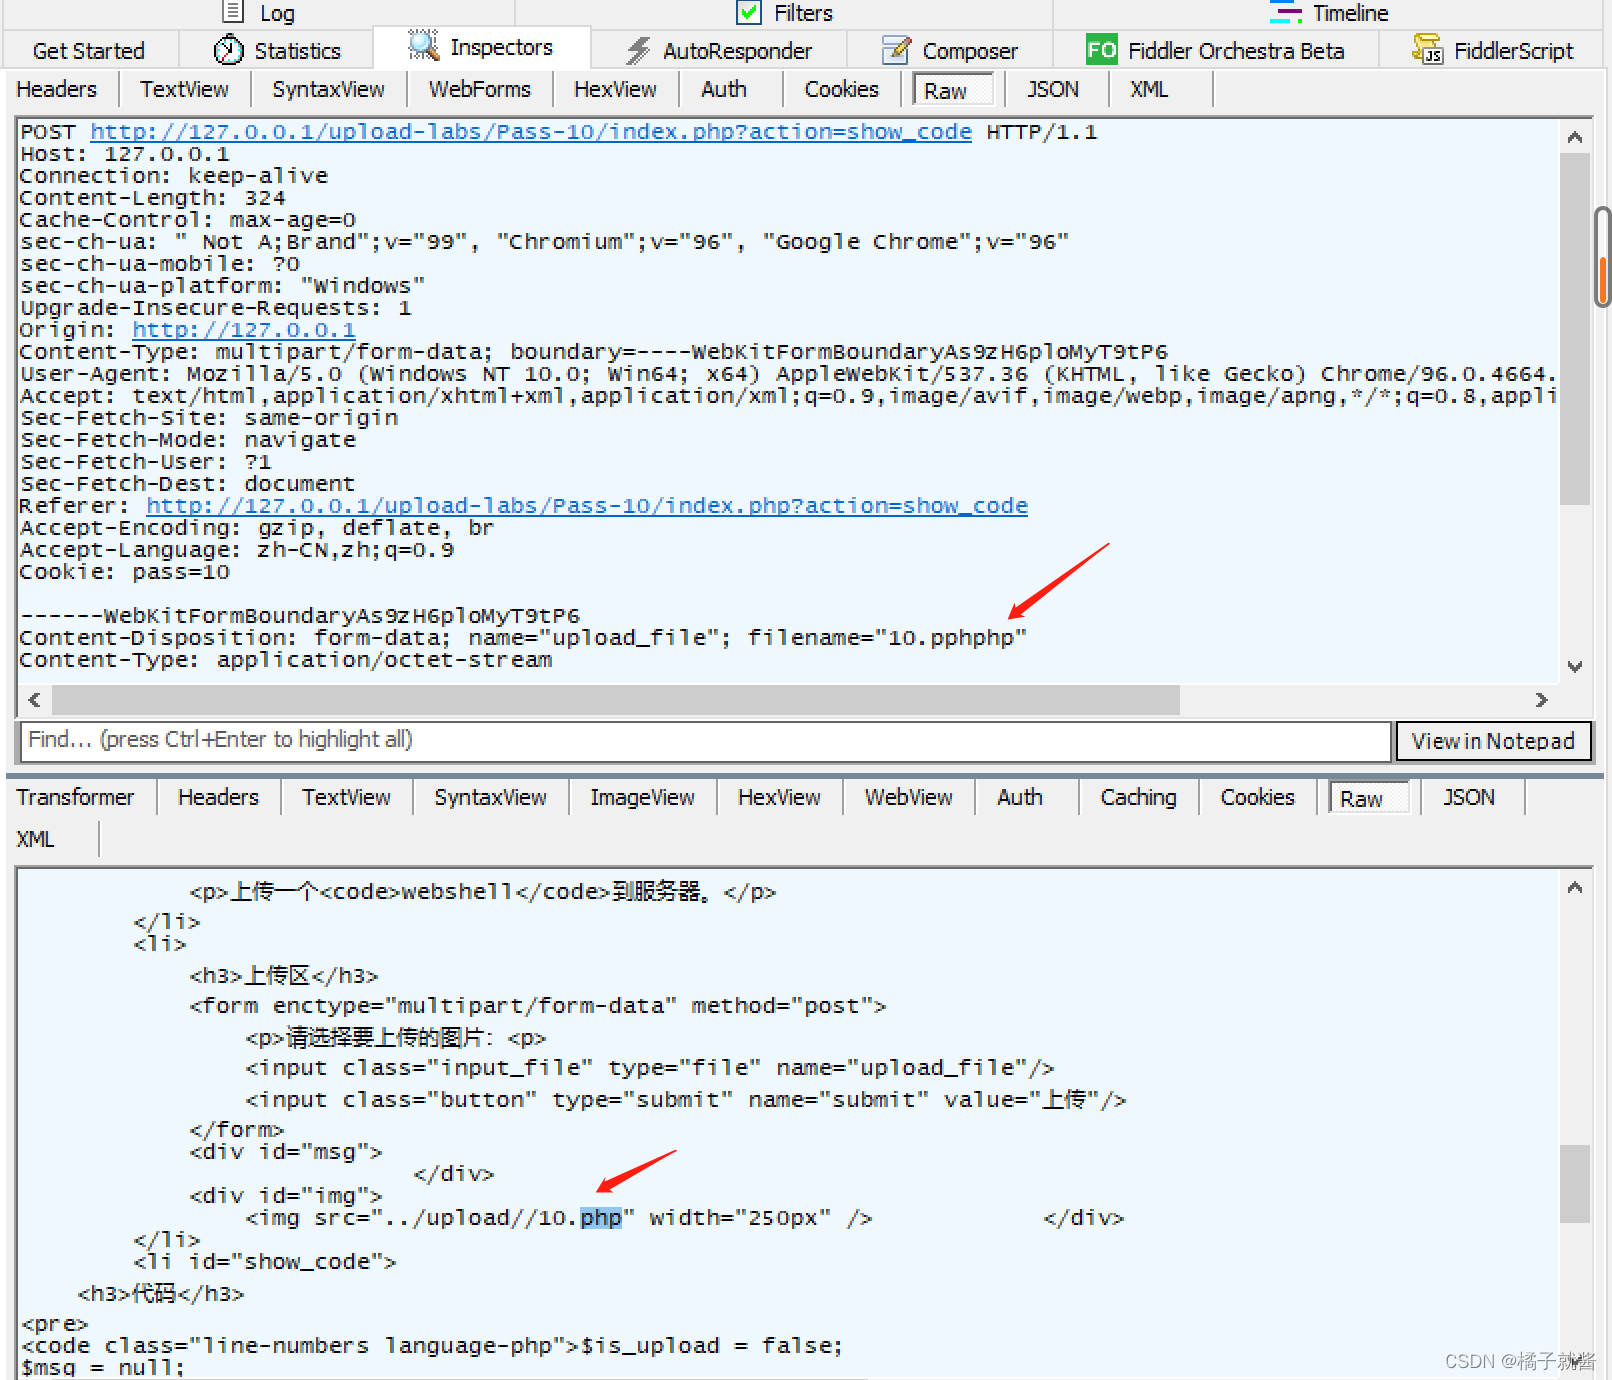Click request pane scroll right arrow
1612x1380 pixels.
pos(1541,700)
